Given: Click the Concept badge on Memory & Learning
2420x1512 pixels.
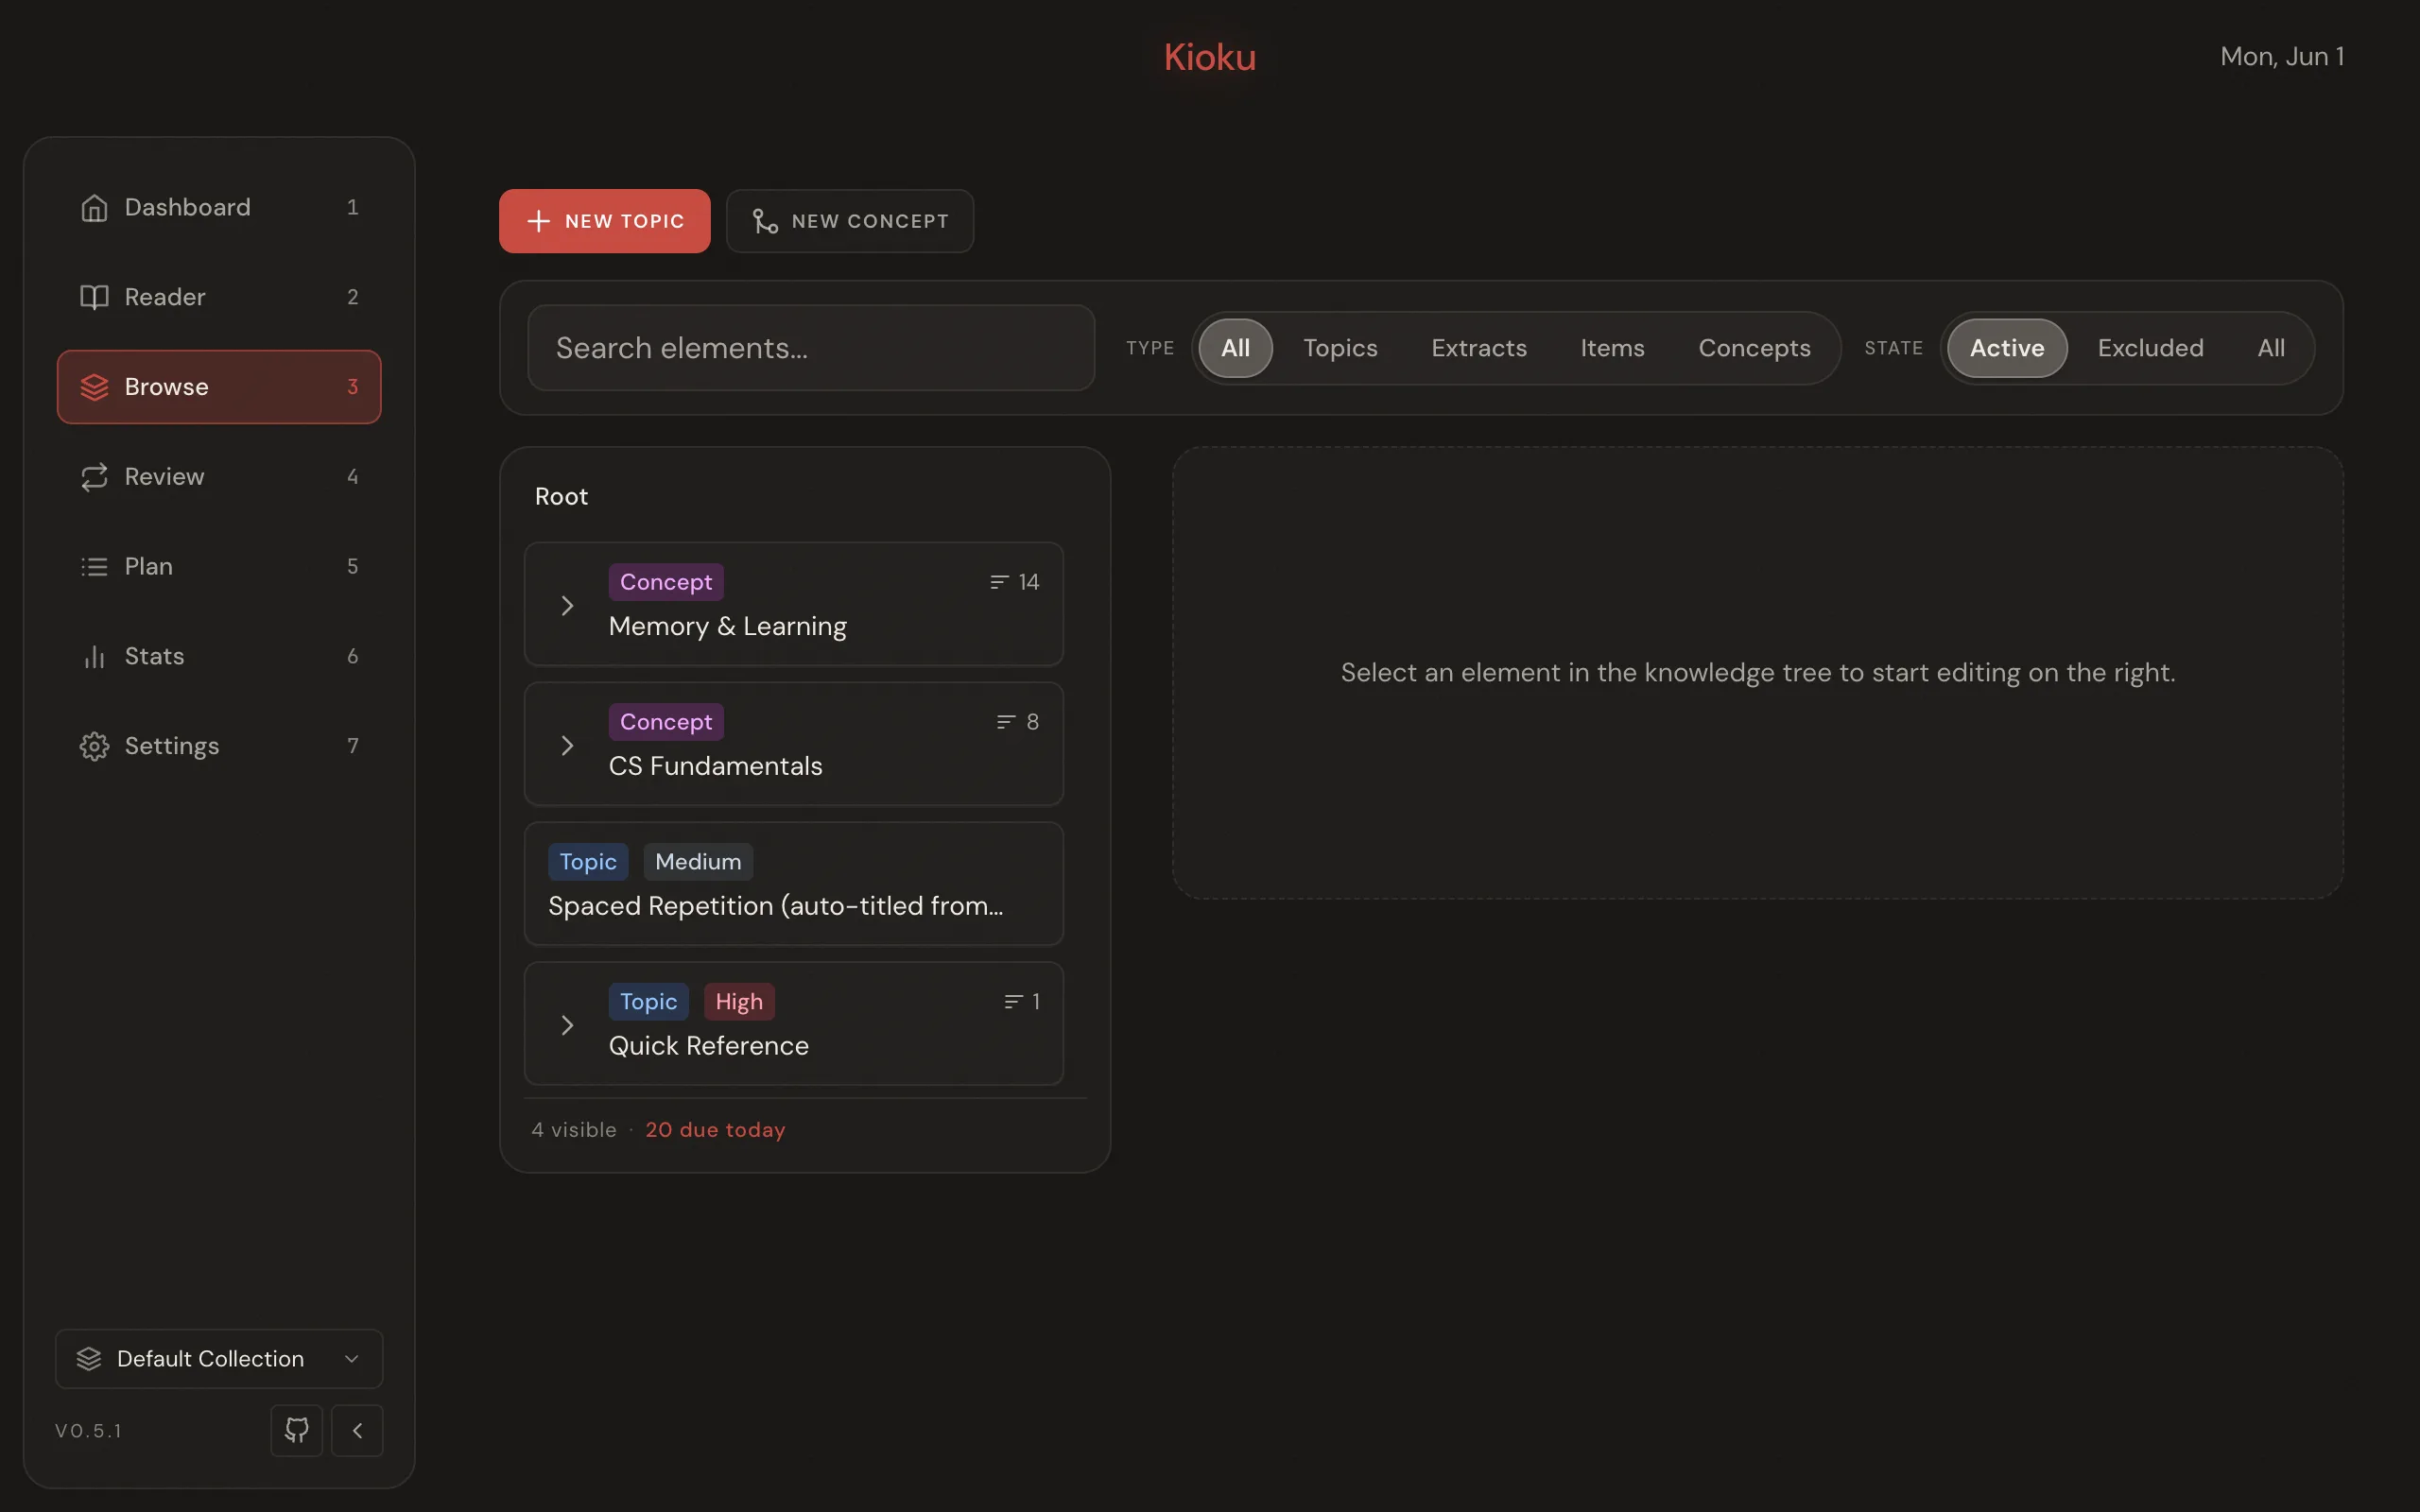Looking at the screenshot, I should point(666,582).
